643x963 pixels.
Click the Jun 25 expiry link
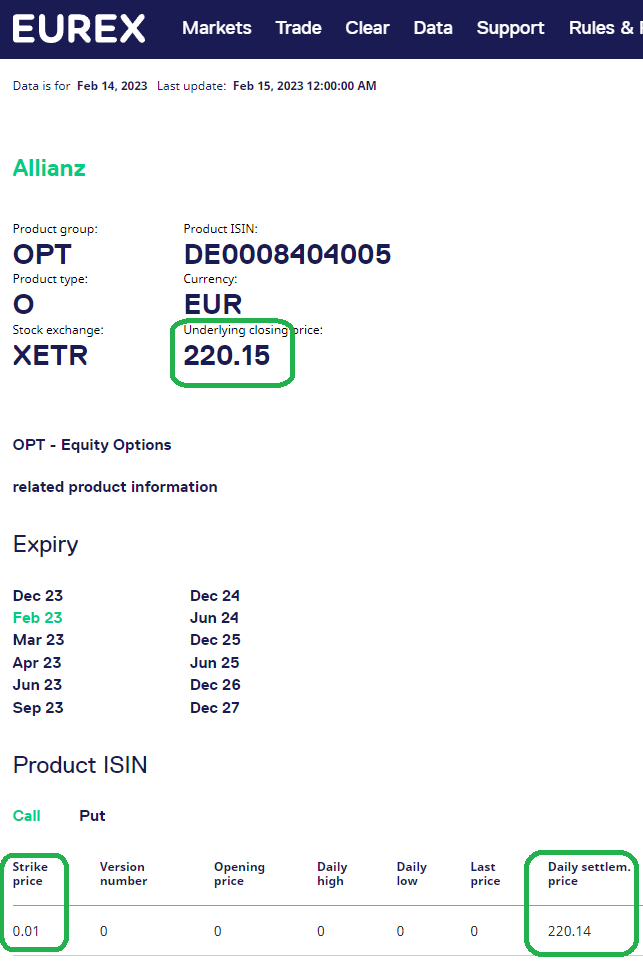point(214,663)
